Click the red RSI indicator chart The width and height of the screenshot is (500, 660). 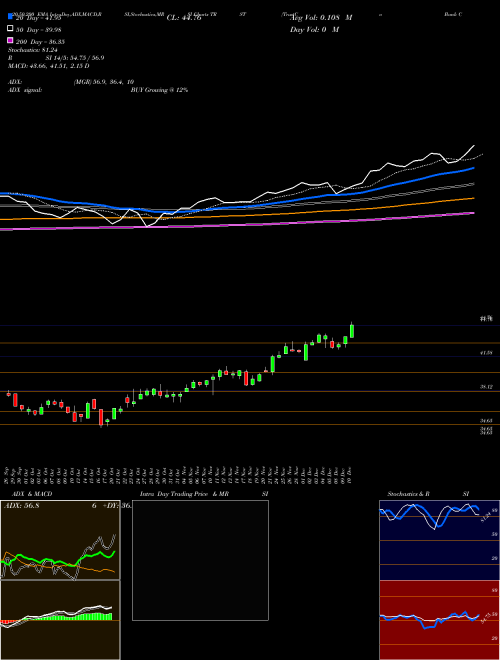(439, 620)
